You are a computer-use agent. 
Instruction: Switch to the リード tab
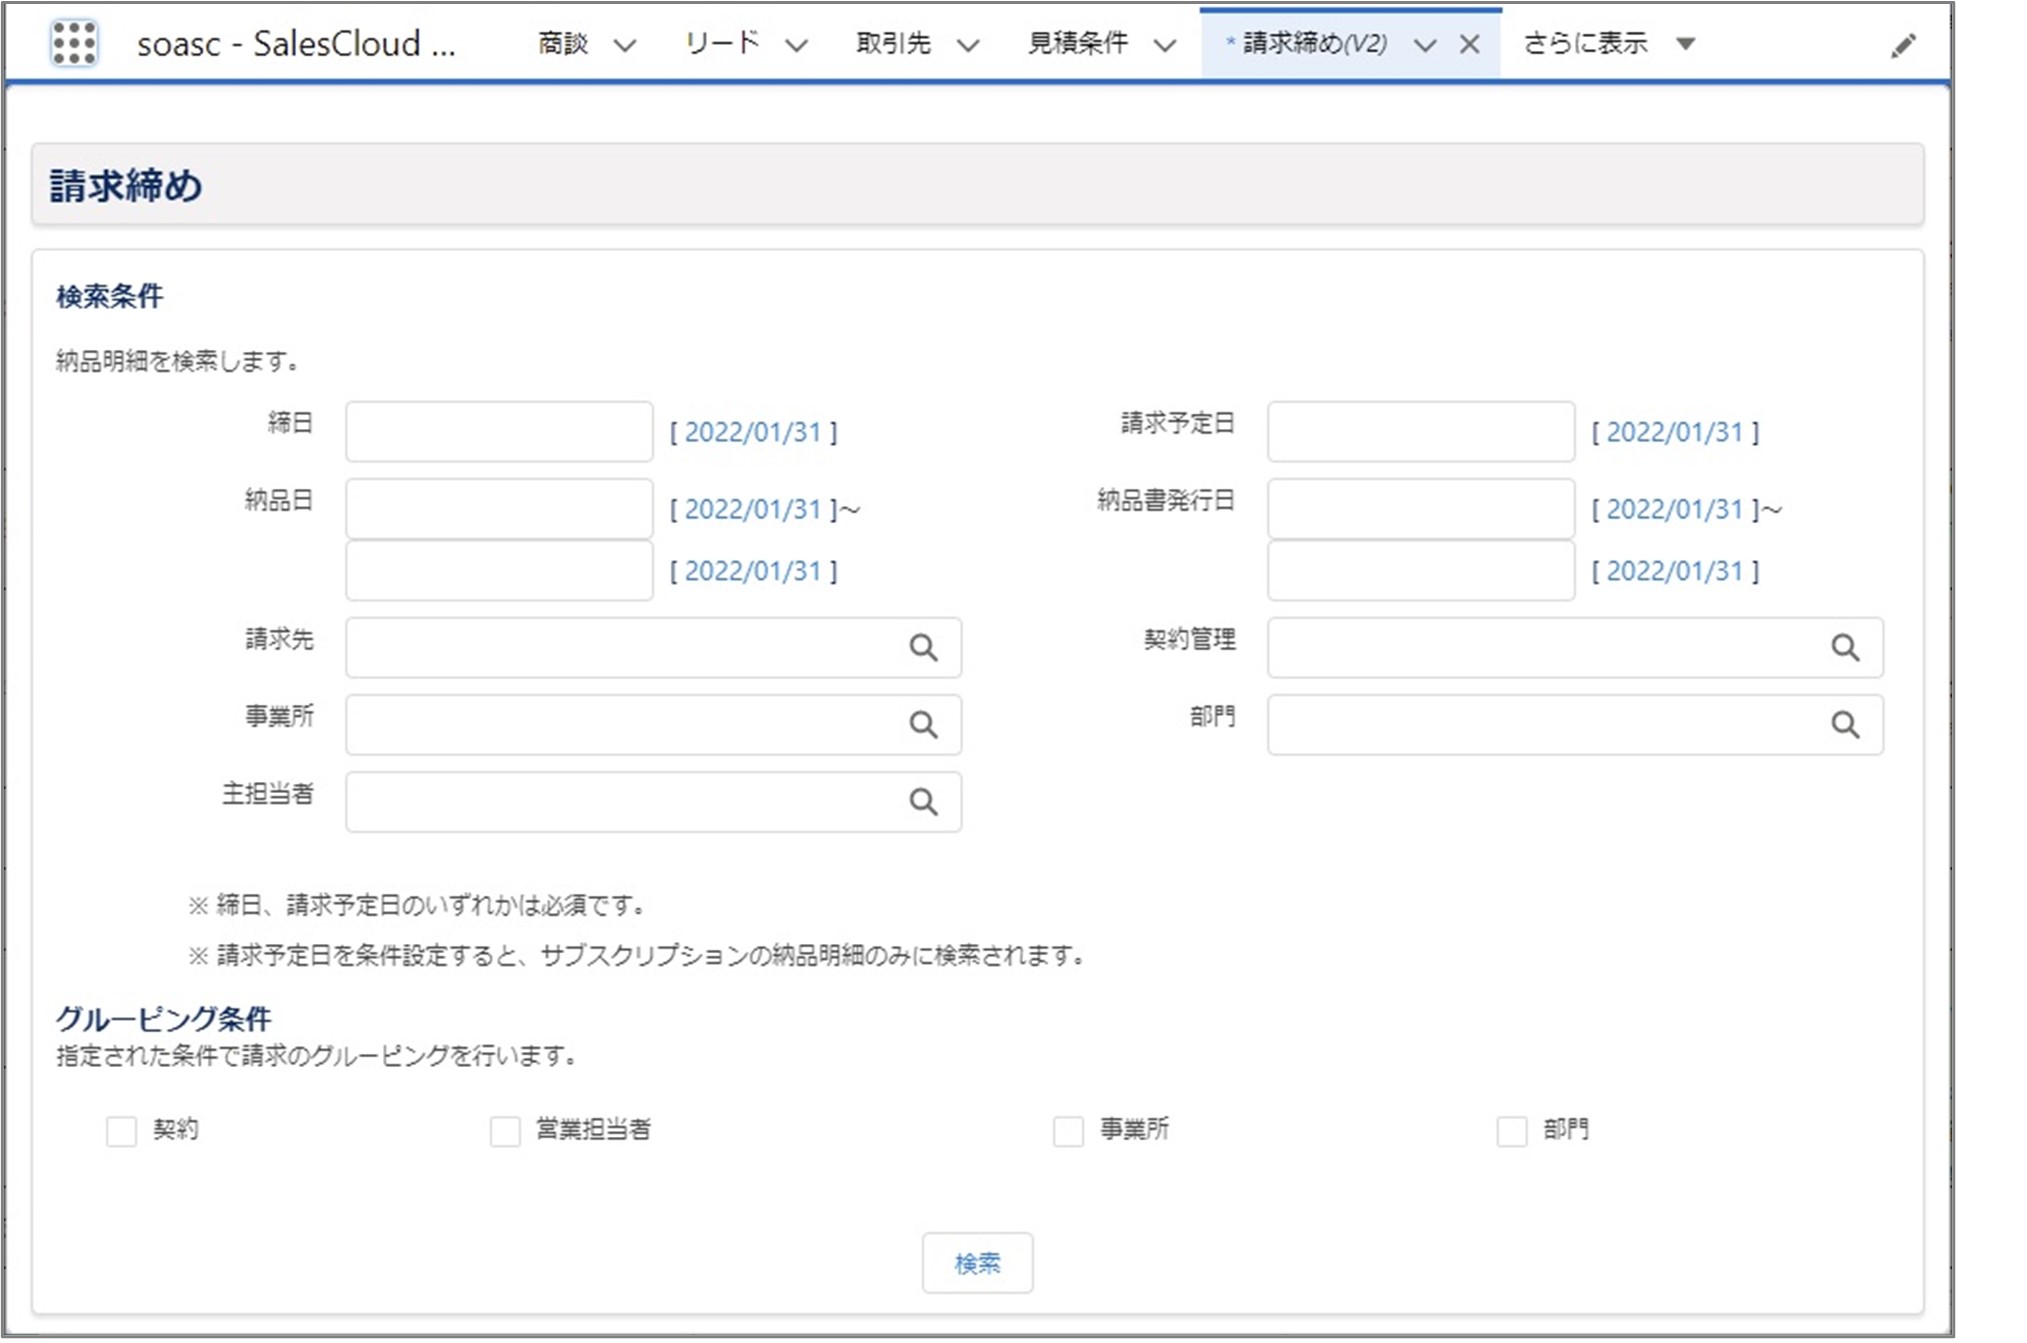click(x=722, y=43)
